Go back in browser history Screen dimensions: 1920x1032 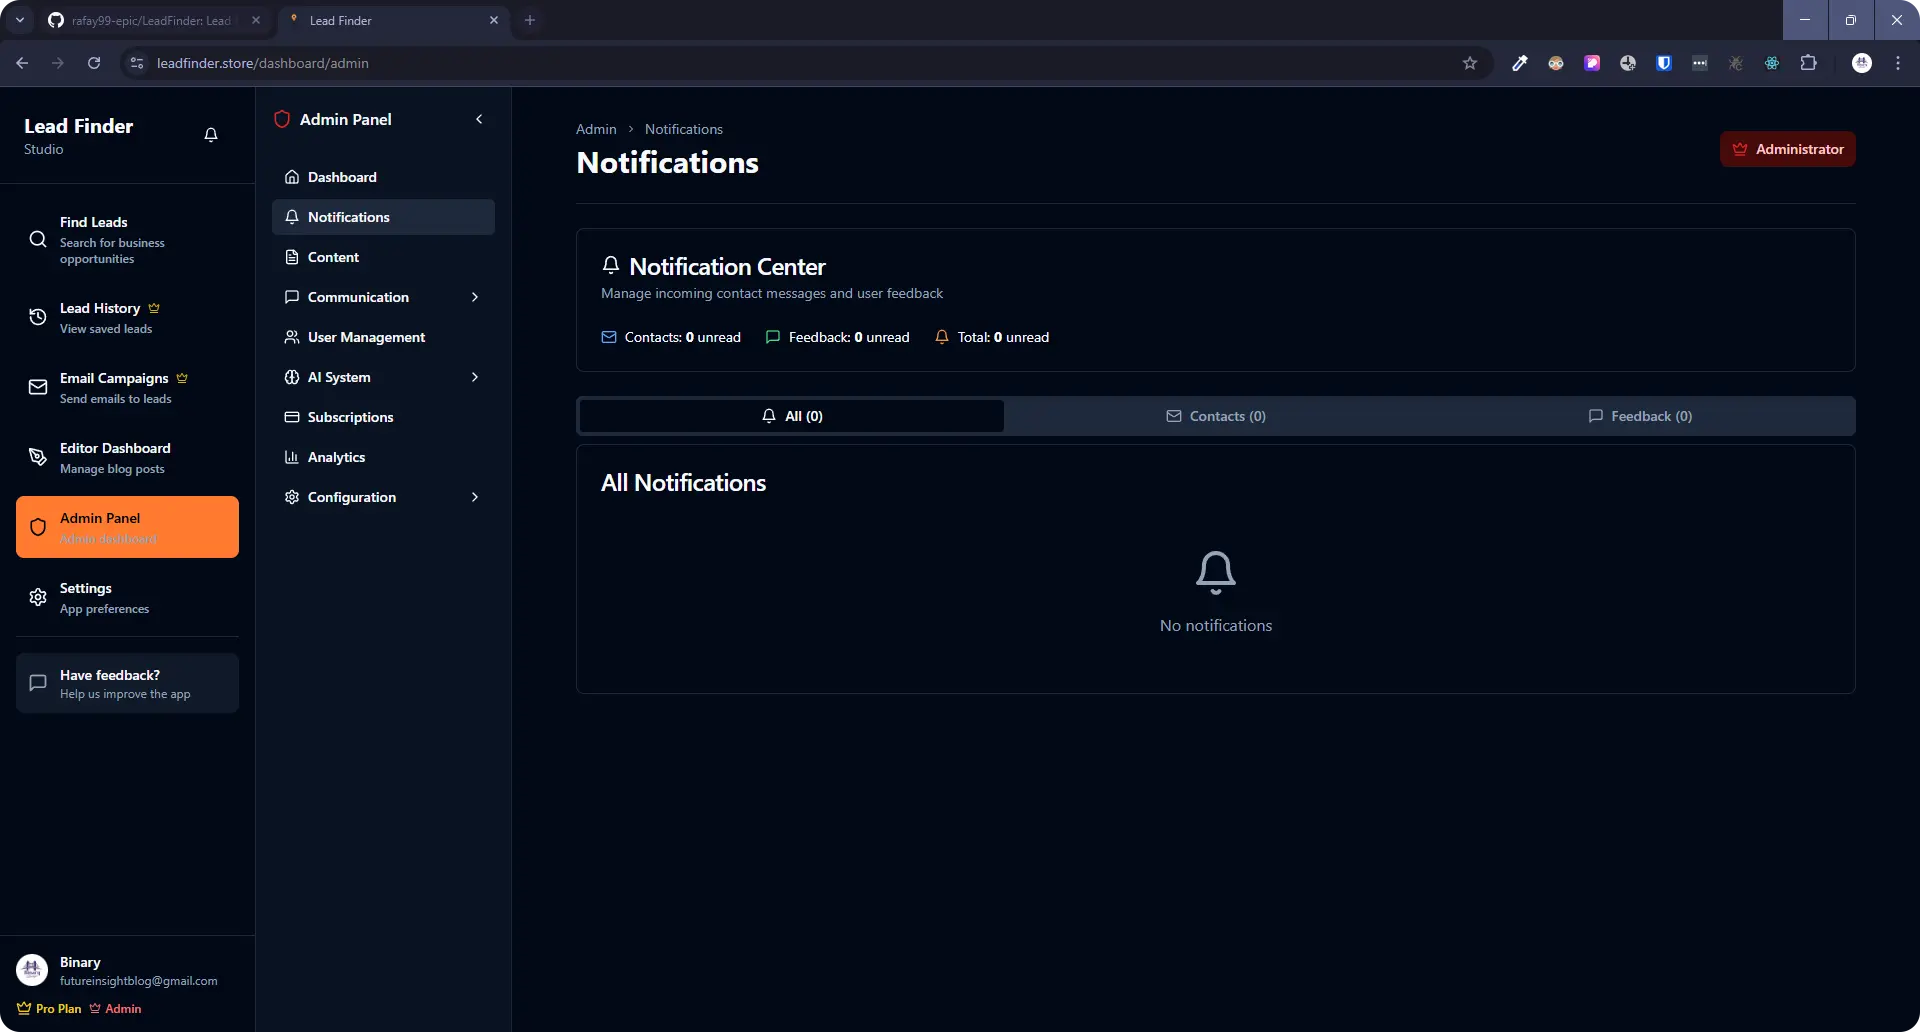point(22,63)
